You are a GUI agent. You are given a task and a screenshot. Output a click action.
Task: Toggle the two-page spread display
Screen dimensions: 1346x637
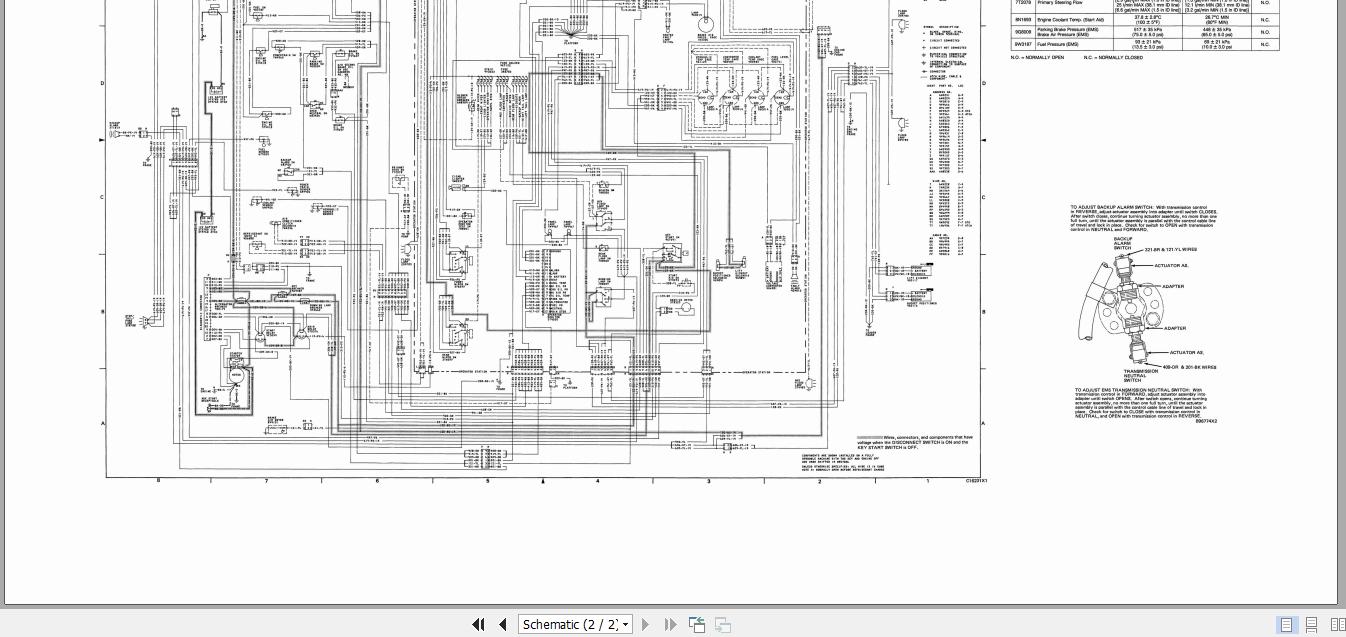pos(1338,625)
